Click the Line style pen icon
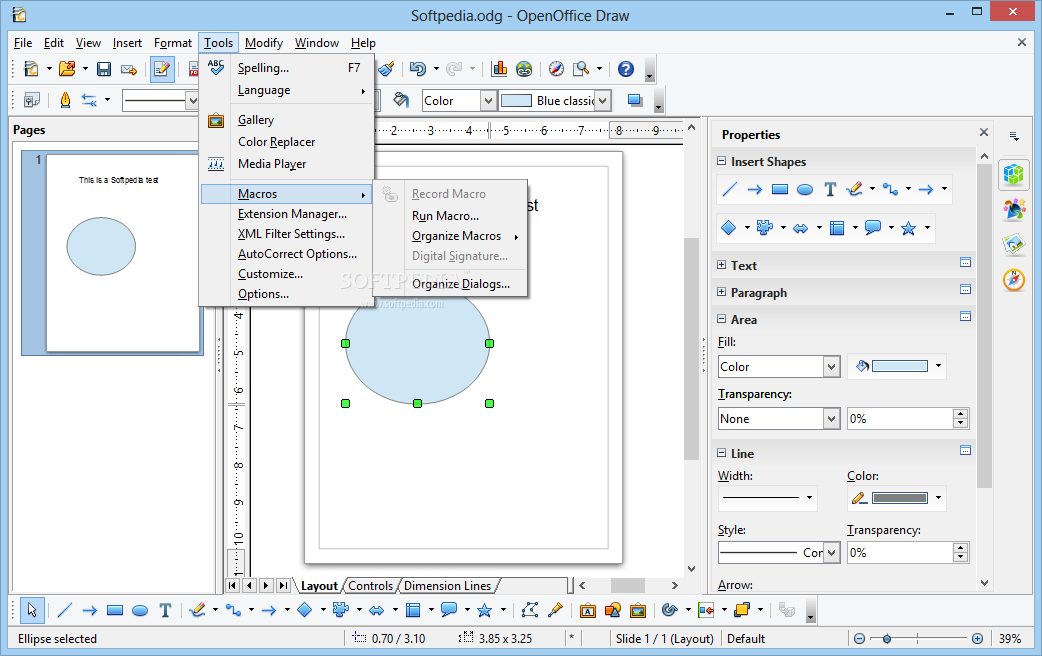 65,100
